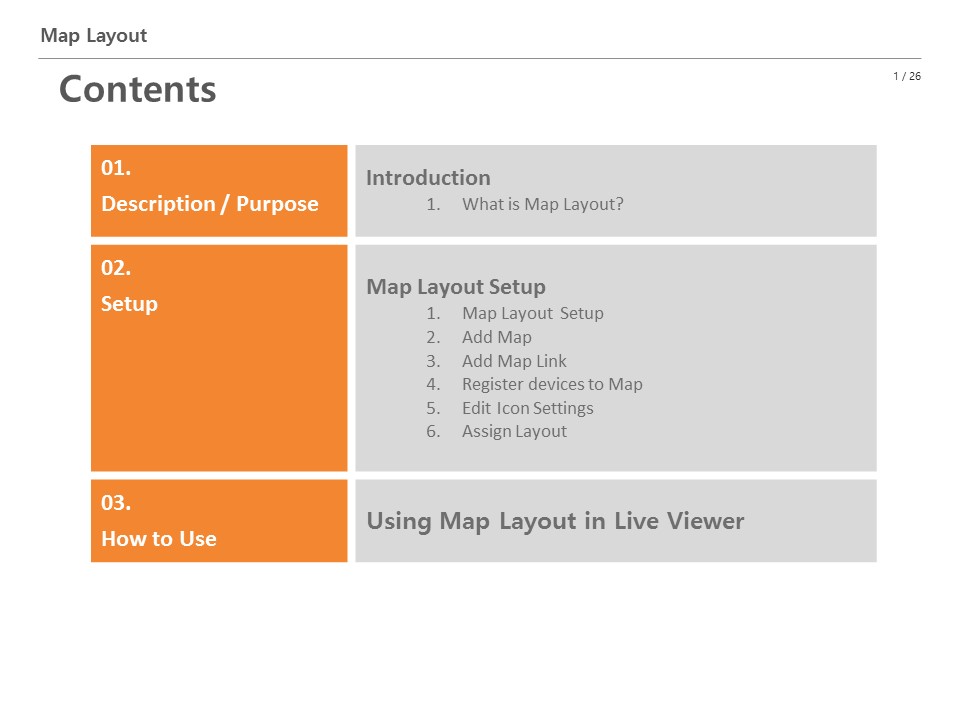Select item 1 'Map Layout Setup'
Screen dimensions: 960x720
532,313
